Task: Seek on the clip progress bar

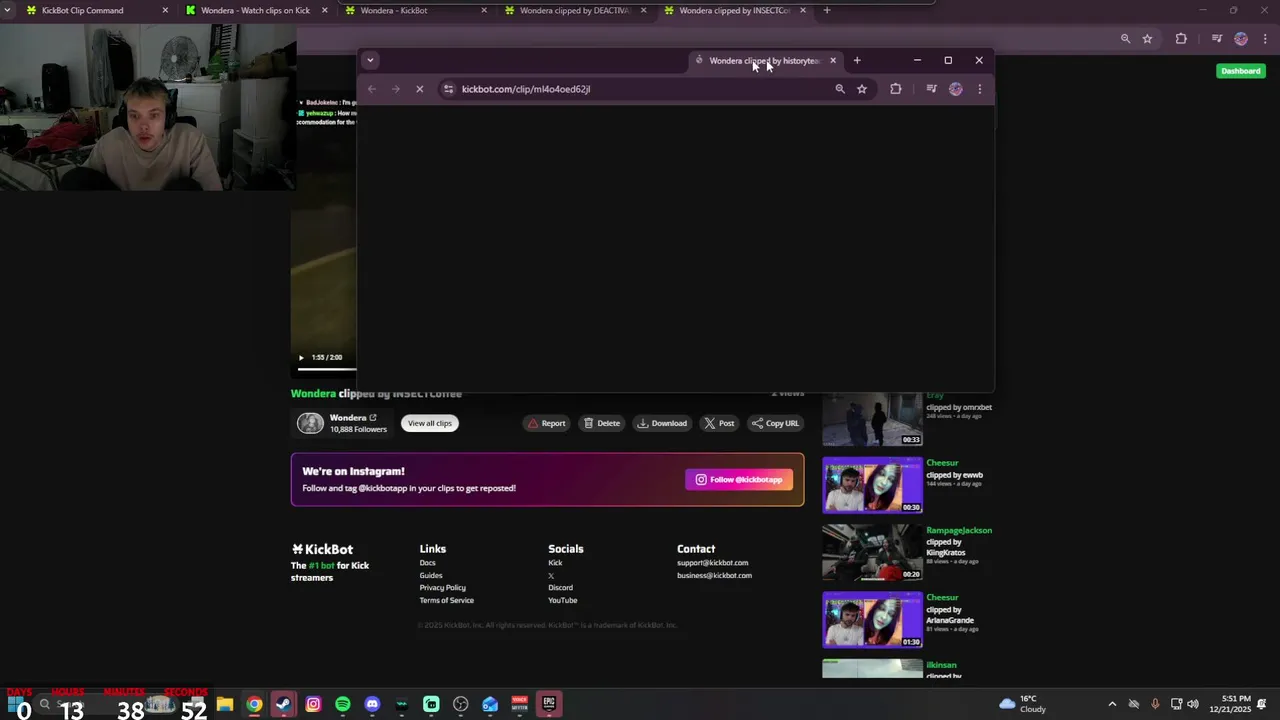Action: click(x=326, y=369)
